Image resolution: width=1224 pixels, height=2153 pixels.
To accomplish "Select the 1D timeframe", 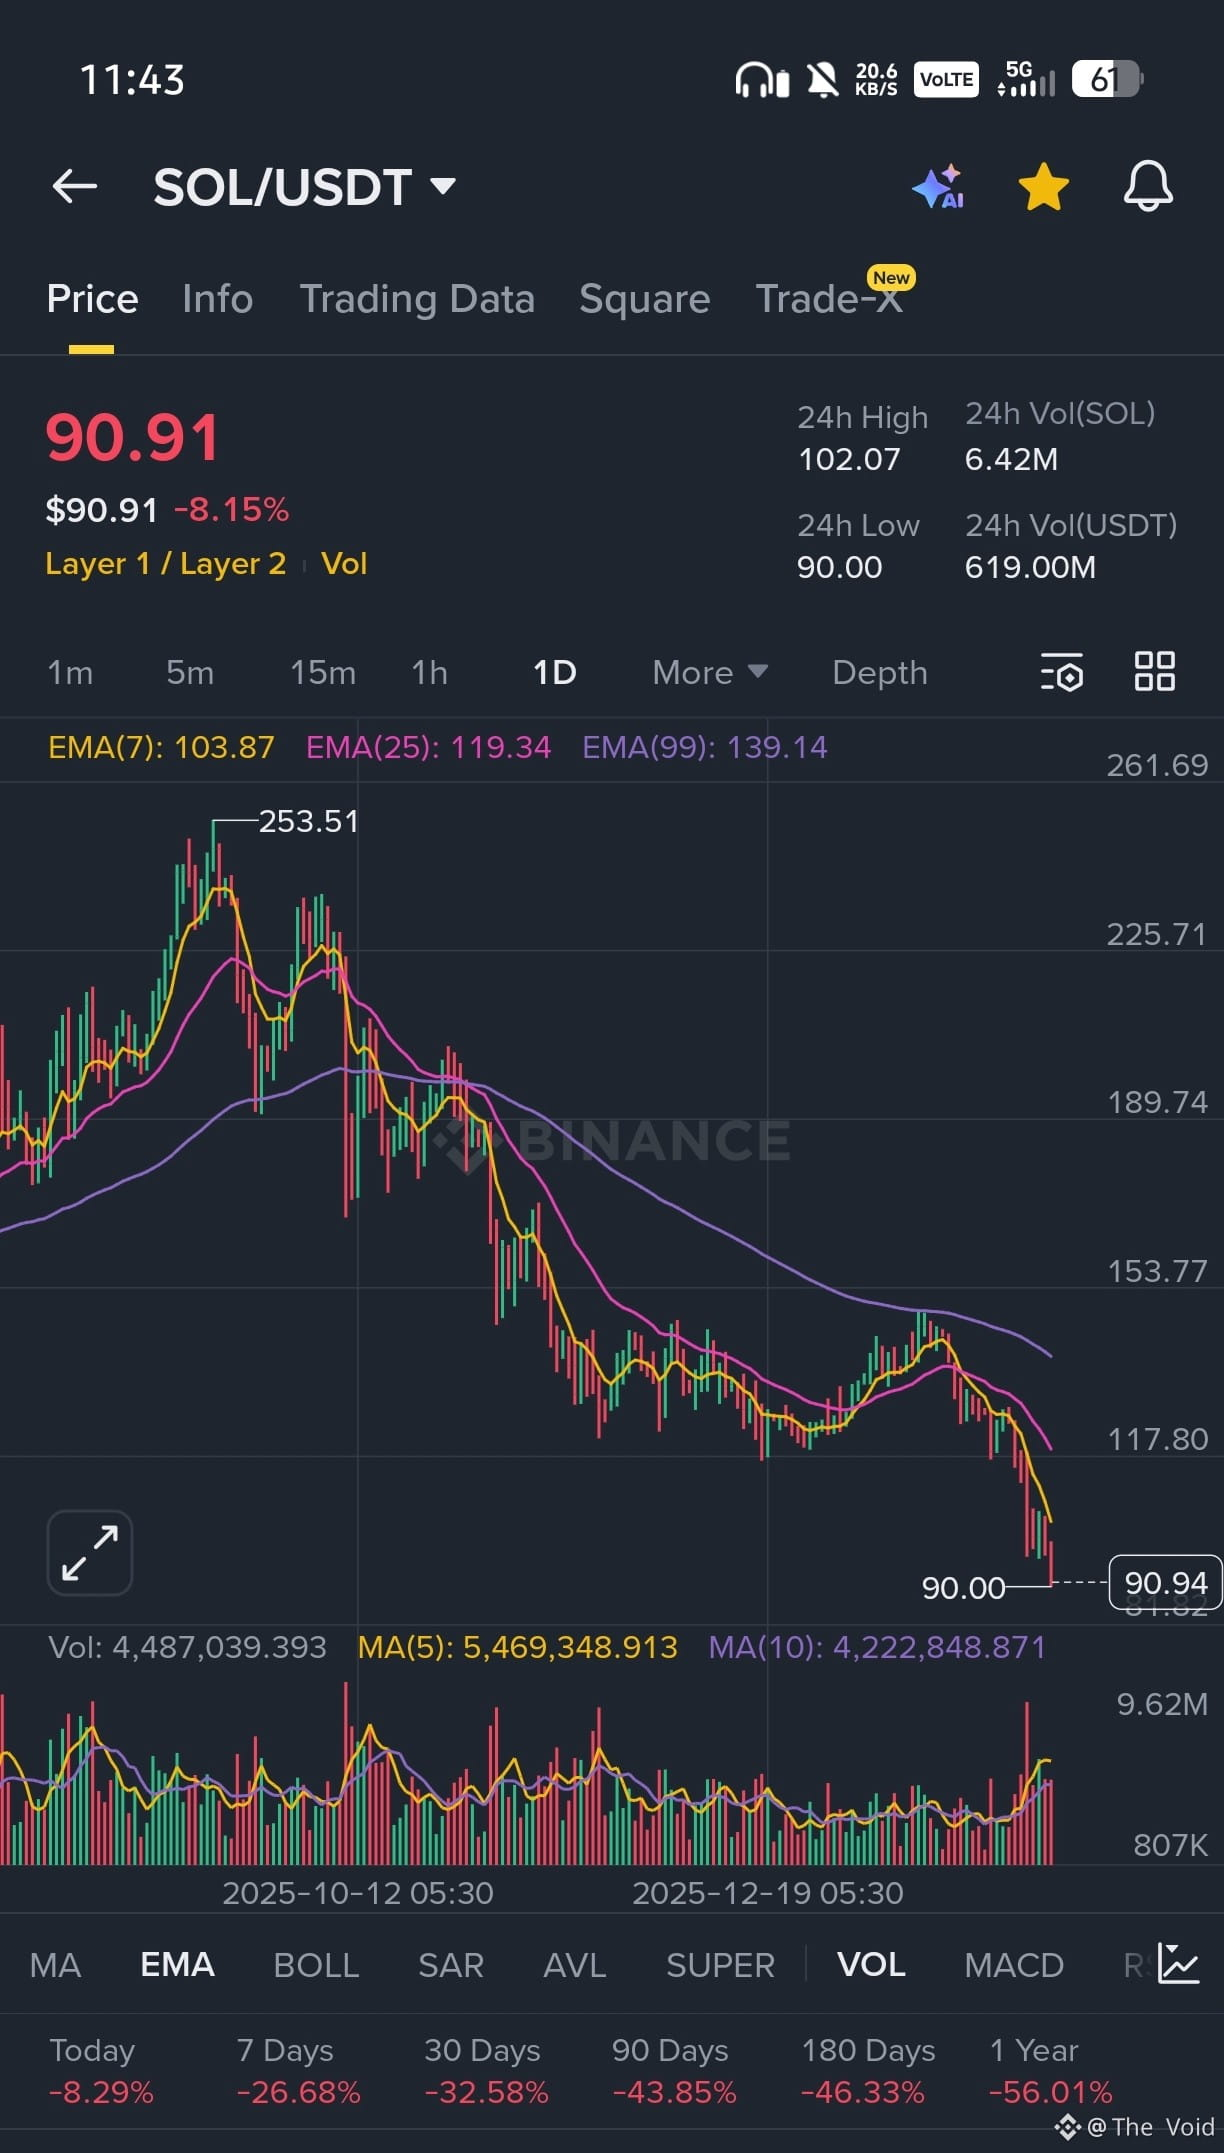I will (555, 672).
